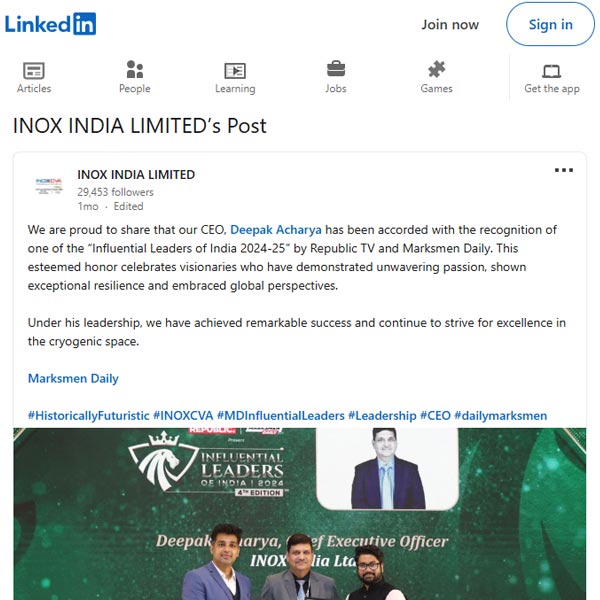Open the Marksmen Daily link

point(73,378)
